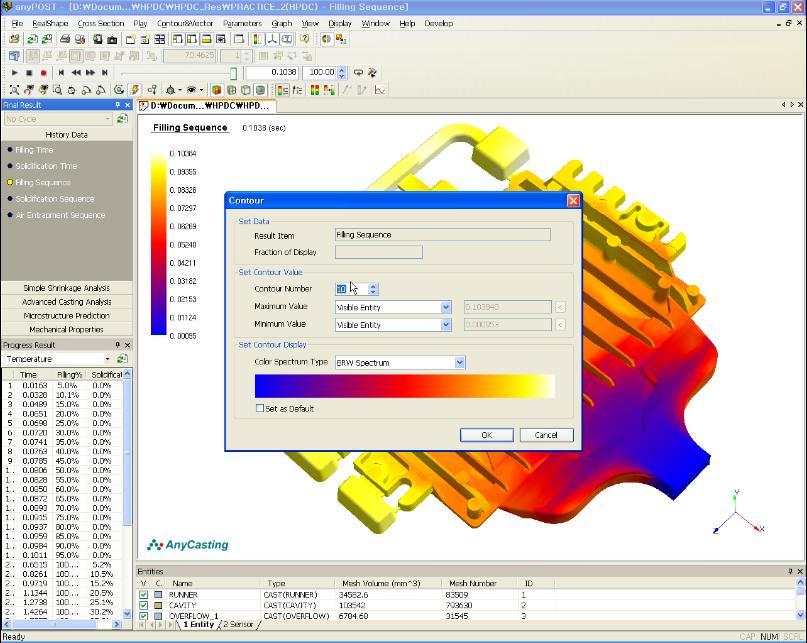Image resolution: width=807 pixels, height=643 pixels.
Task: Open a result file from the toolbar
Action: click(14, 39)
